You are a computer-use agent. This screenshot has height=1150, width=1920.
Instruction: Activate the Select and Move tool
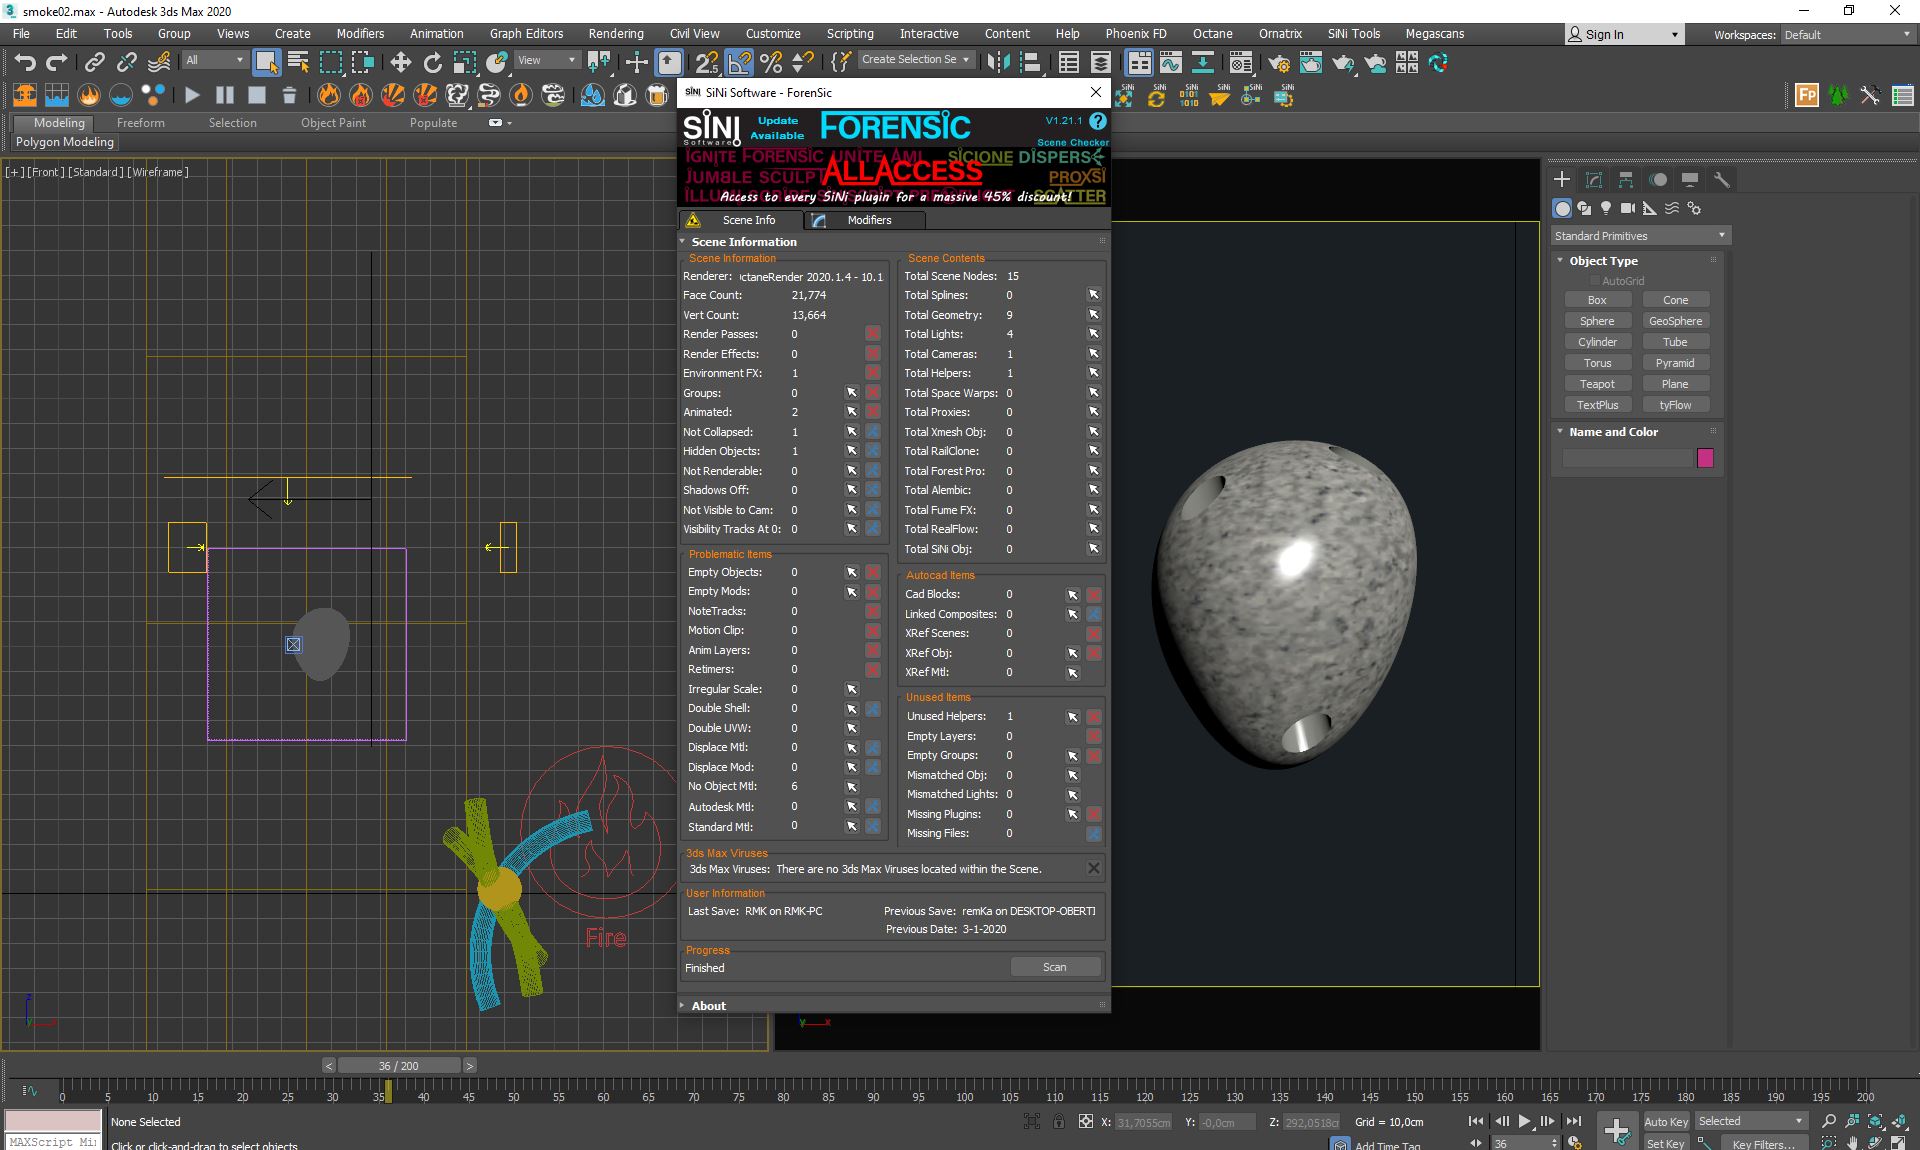400,63
